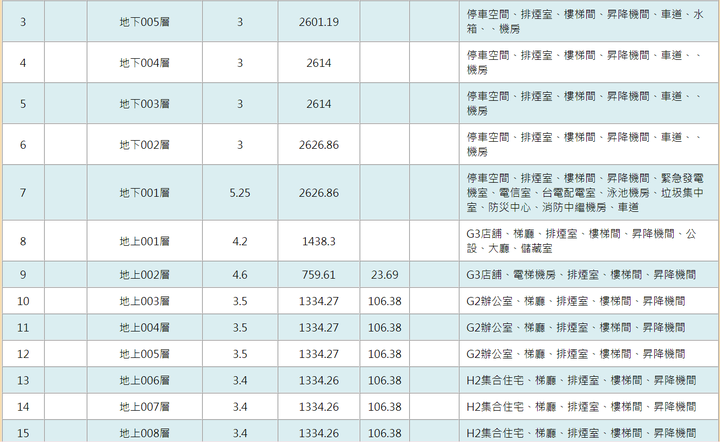Click the usage text starting 停車空間 in row 4
The width and height of the screenshot is (720, 442).
[584, 62]
